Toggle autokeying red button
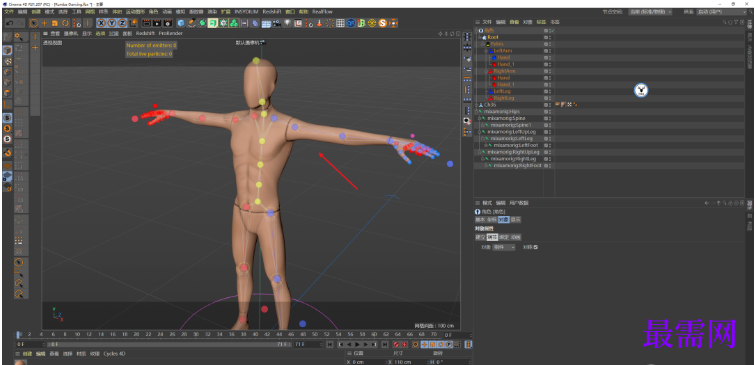Image resolution: width=755 pixels, height=365 pixels. 404,344
